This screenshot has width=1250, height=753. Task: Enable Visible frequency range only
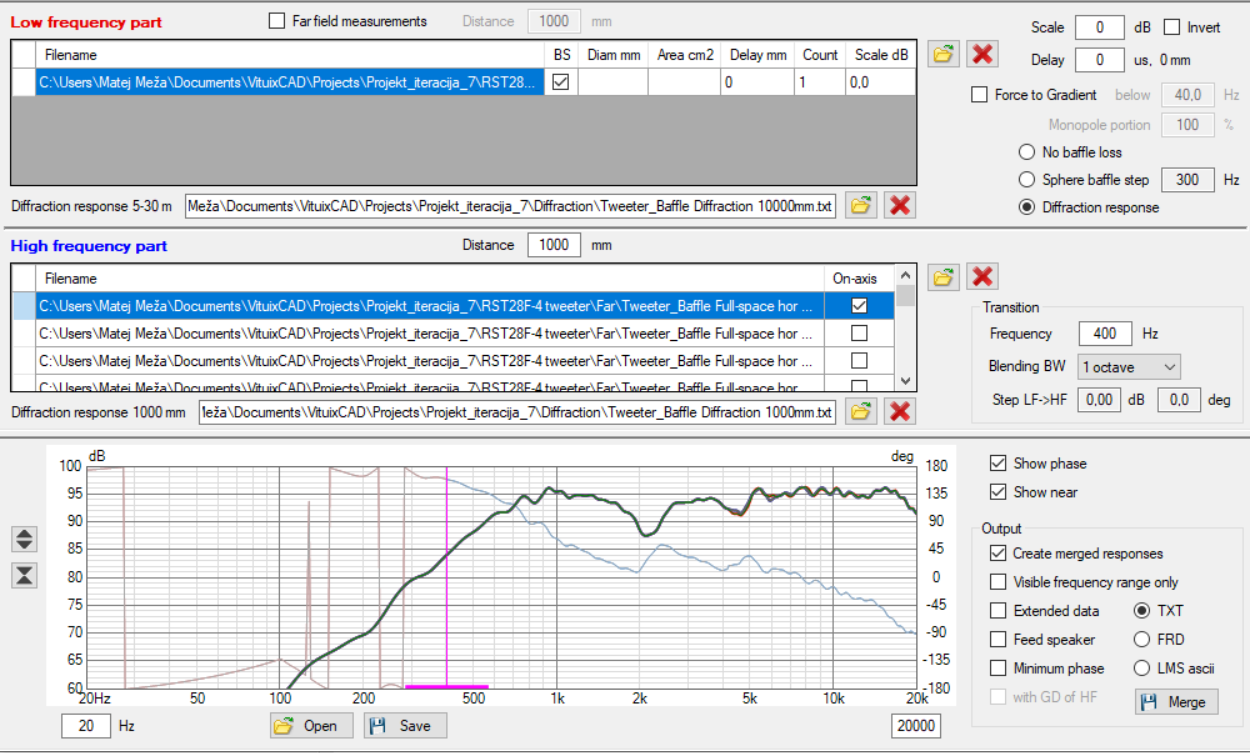[x=997, y=582]
